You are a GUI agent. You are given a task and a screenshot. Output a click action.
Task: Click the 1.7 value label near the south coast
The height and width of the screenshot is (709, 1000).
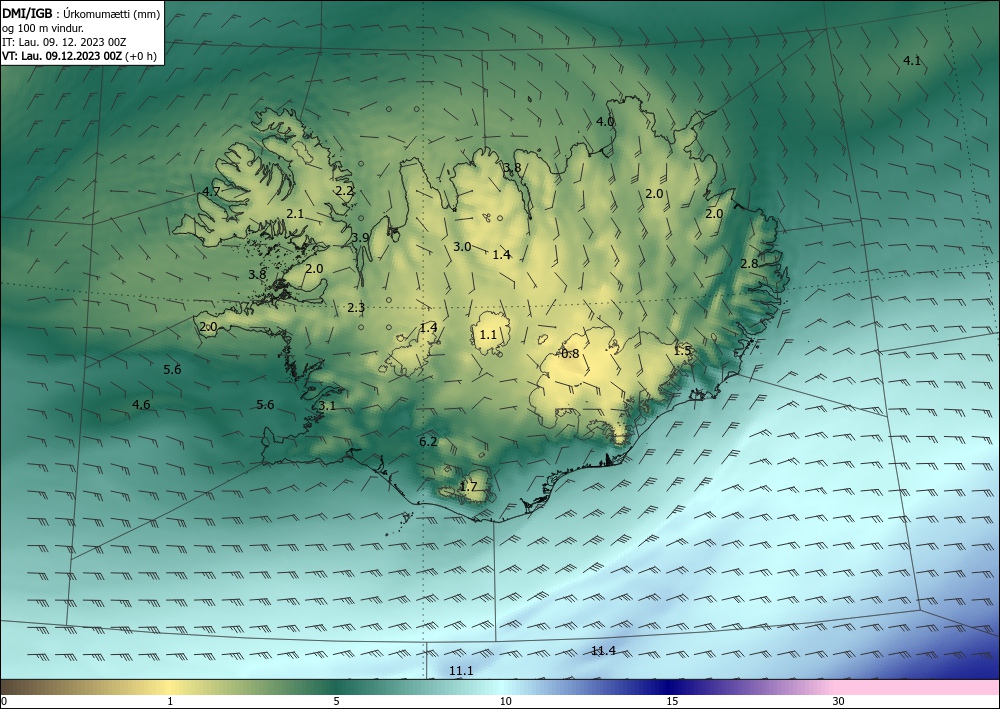(468, 486)
